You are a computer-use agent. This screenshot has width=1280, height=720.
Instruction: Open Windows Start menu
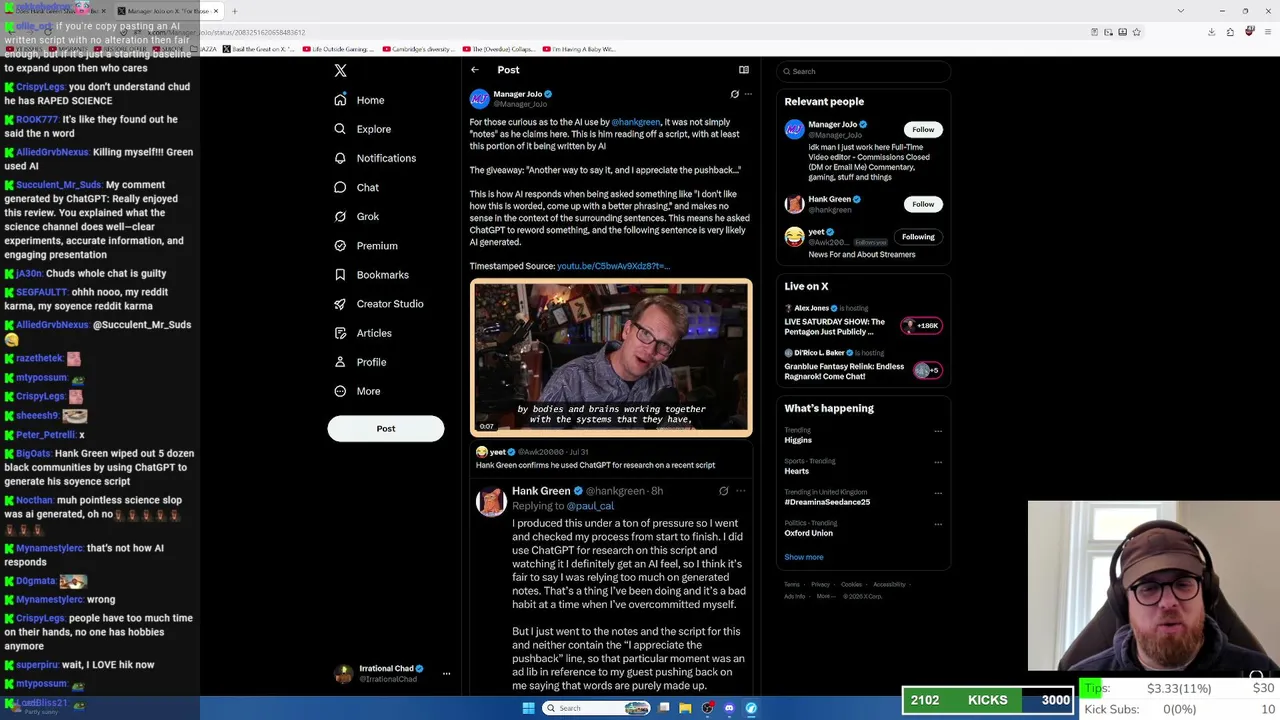528,708
